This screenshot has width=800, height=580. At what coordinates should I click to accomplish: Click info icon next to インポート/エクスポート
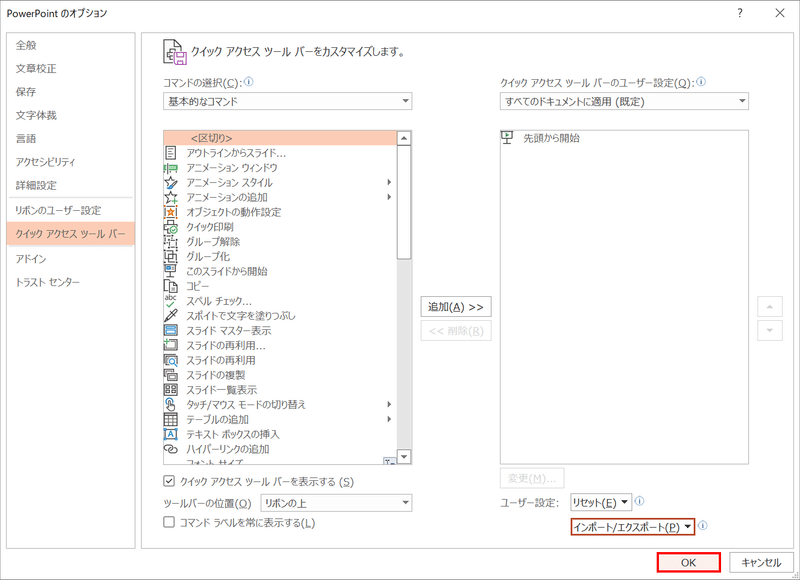pos(703,525)
